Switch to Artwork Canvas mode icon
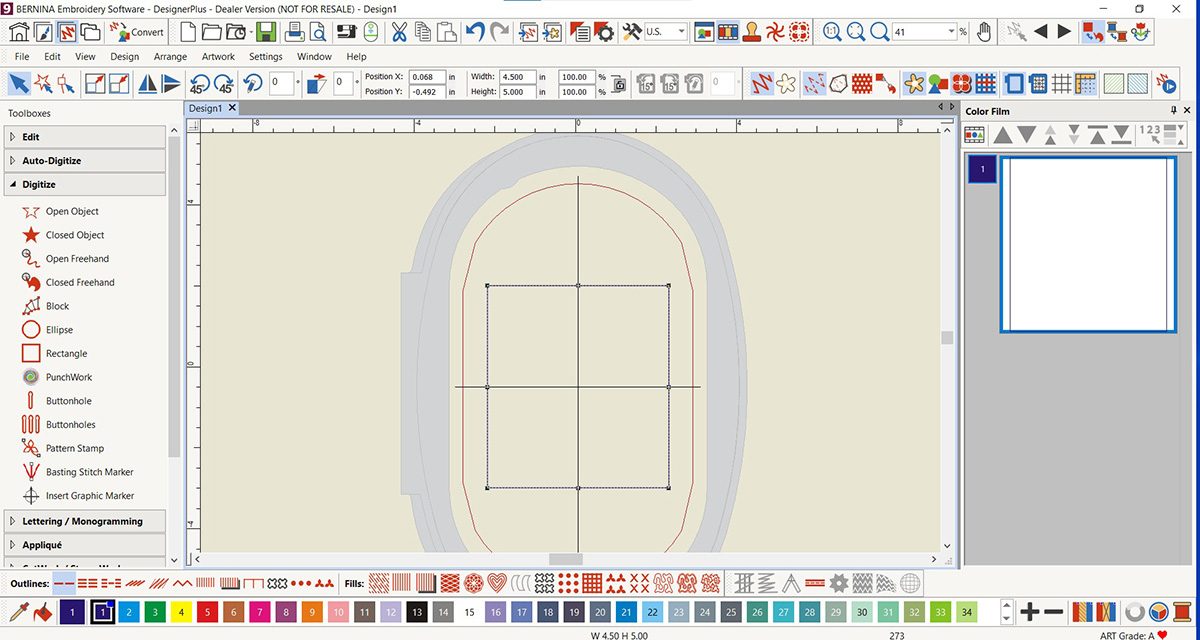The image size is (1200, 640). 43,32
